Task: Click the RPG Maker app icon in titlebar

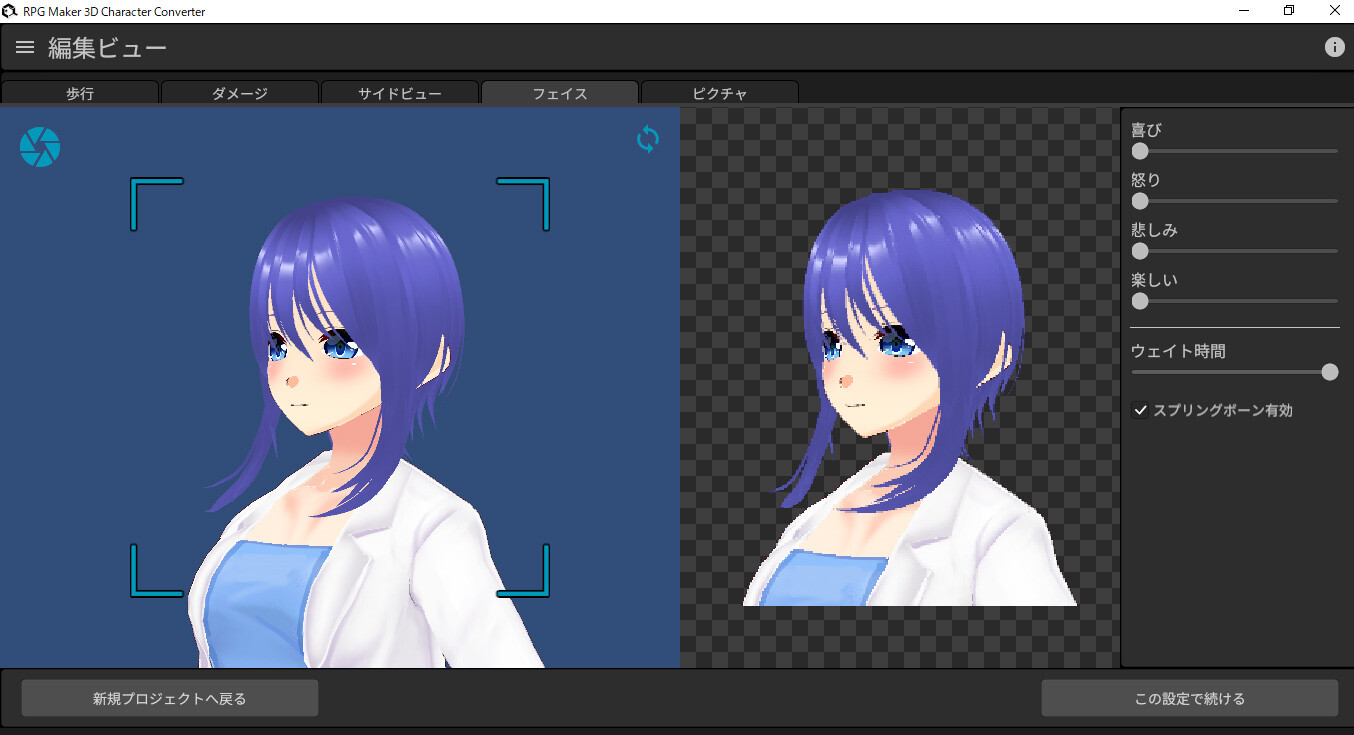Action: pos(11,10)
